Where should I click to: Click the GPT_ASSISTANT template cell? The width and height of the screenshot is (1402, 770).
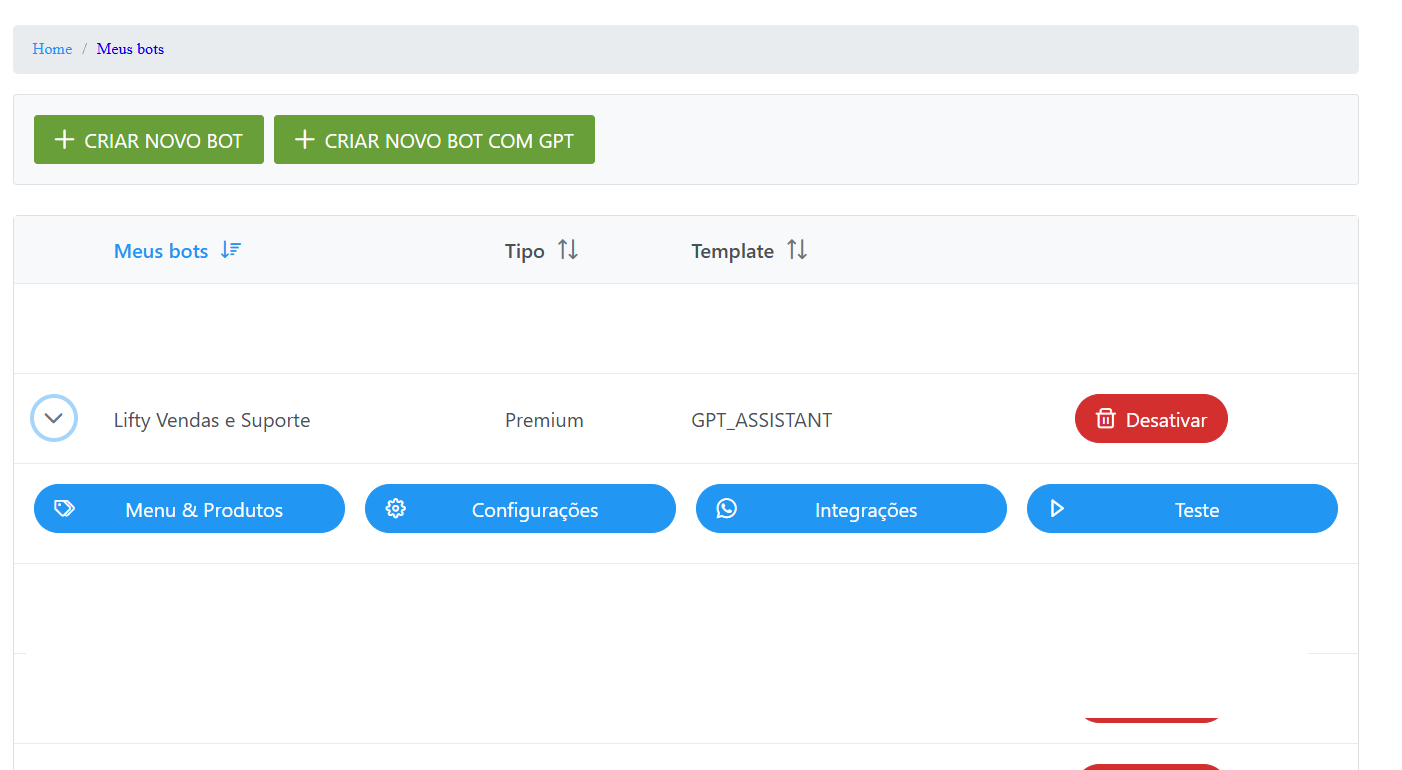pos(761,420)
